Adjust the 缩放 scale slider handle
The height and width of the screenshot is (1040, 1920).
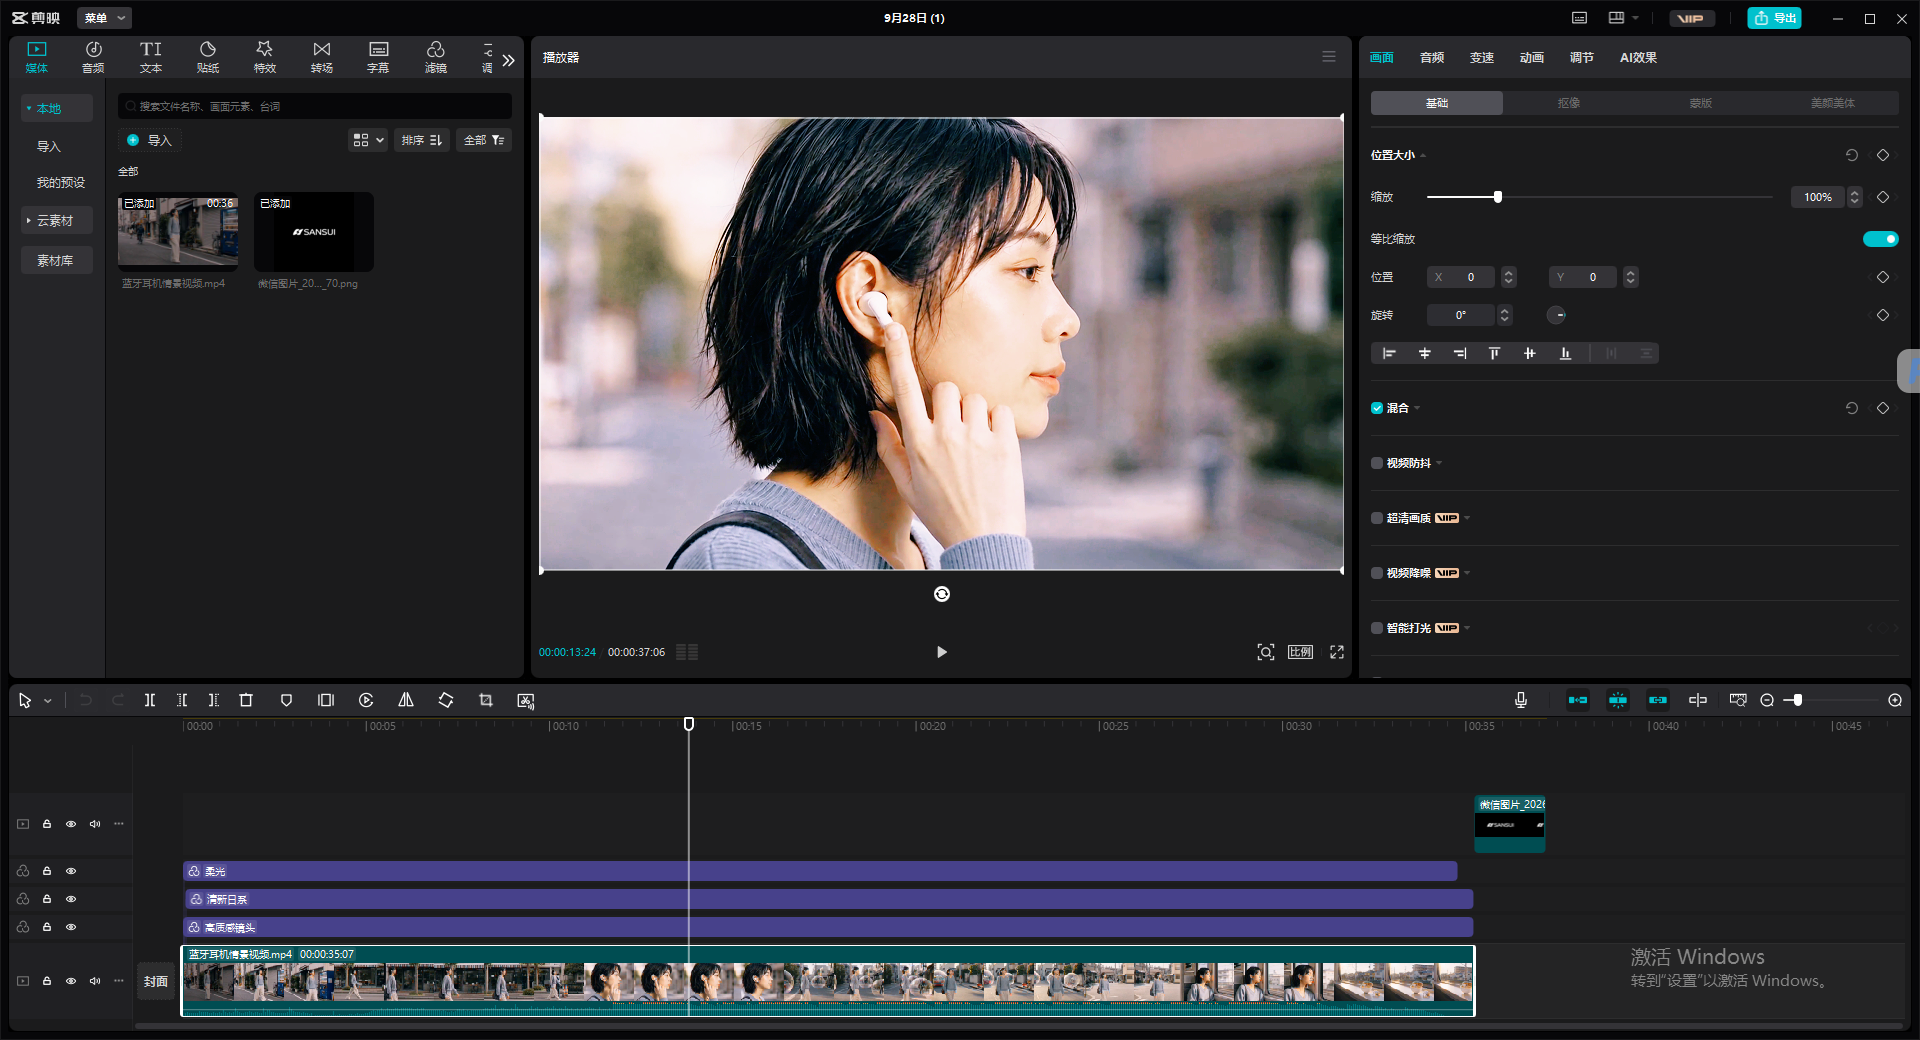(x=1498, y=197)
